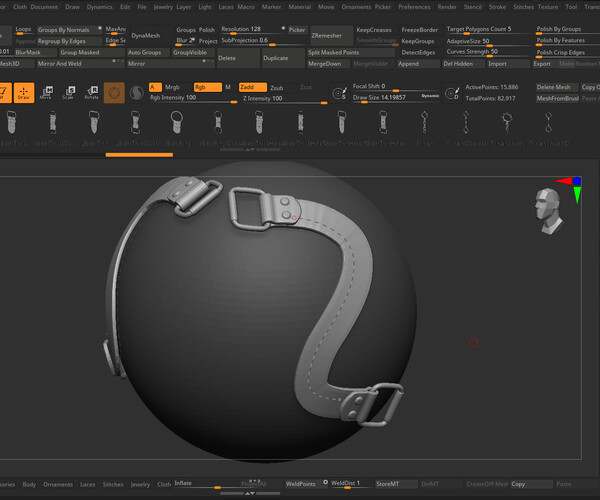Click the Focal Shift brush icon marked S

(339, 93)
